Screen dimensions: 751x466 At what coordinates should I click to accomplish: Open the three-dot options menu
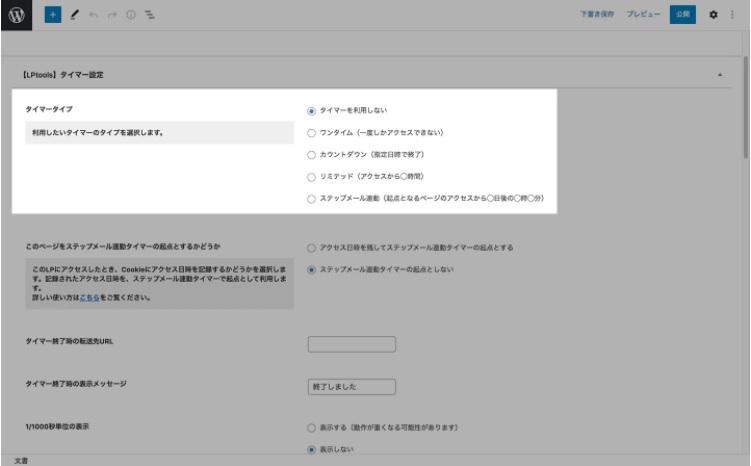pyautogui.click(x=732, y=15)
